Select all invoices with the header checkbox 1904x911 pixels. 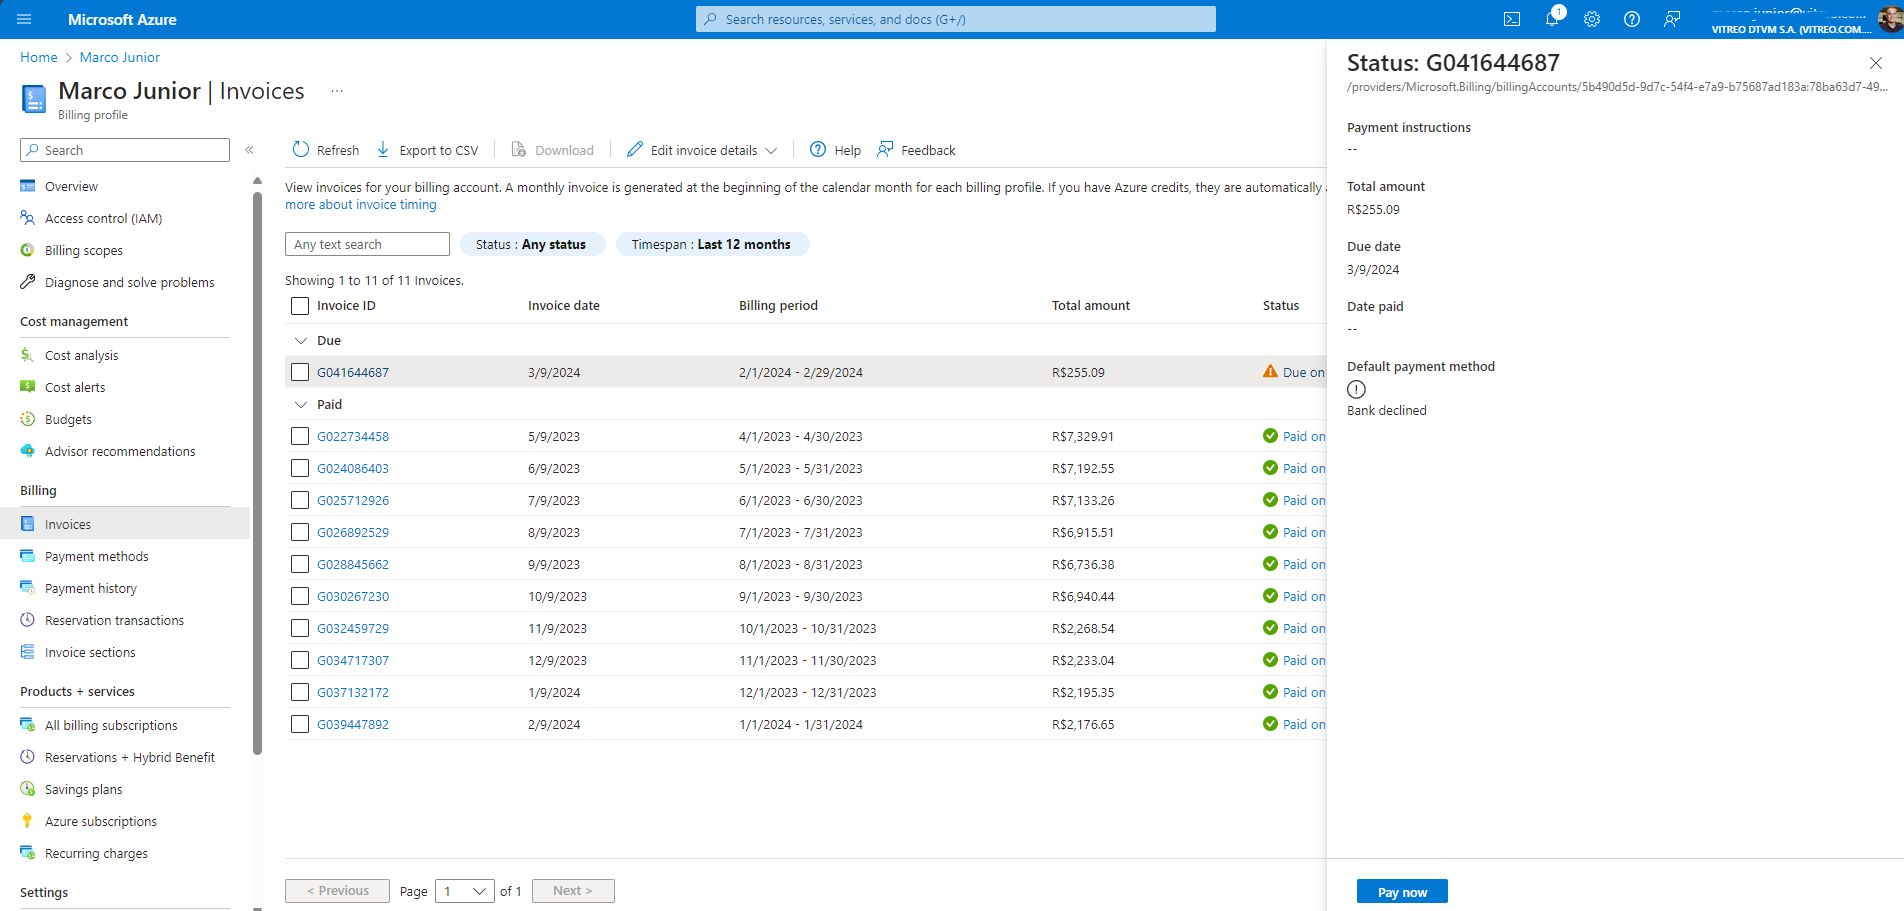click(x=300, y=306)
